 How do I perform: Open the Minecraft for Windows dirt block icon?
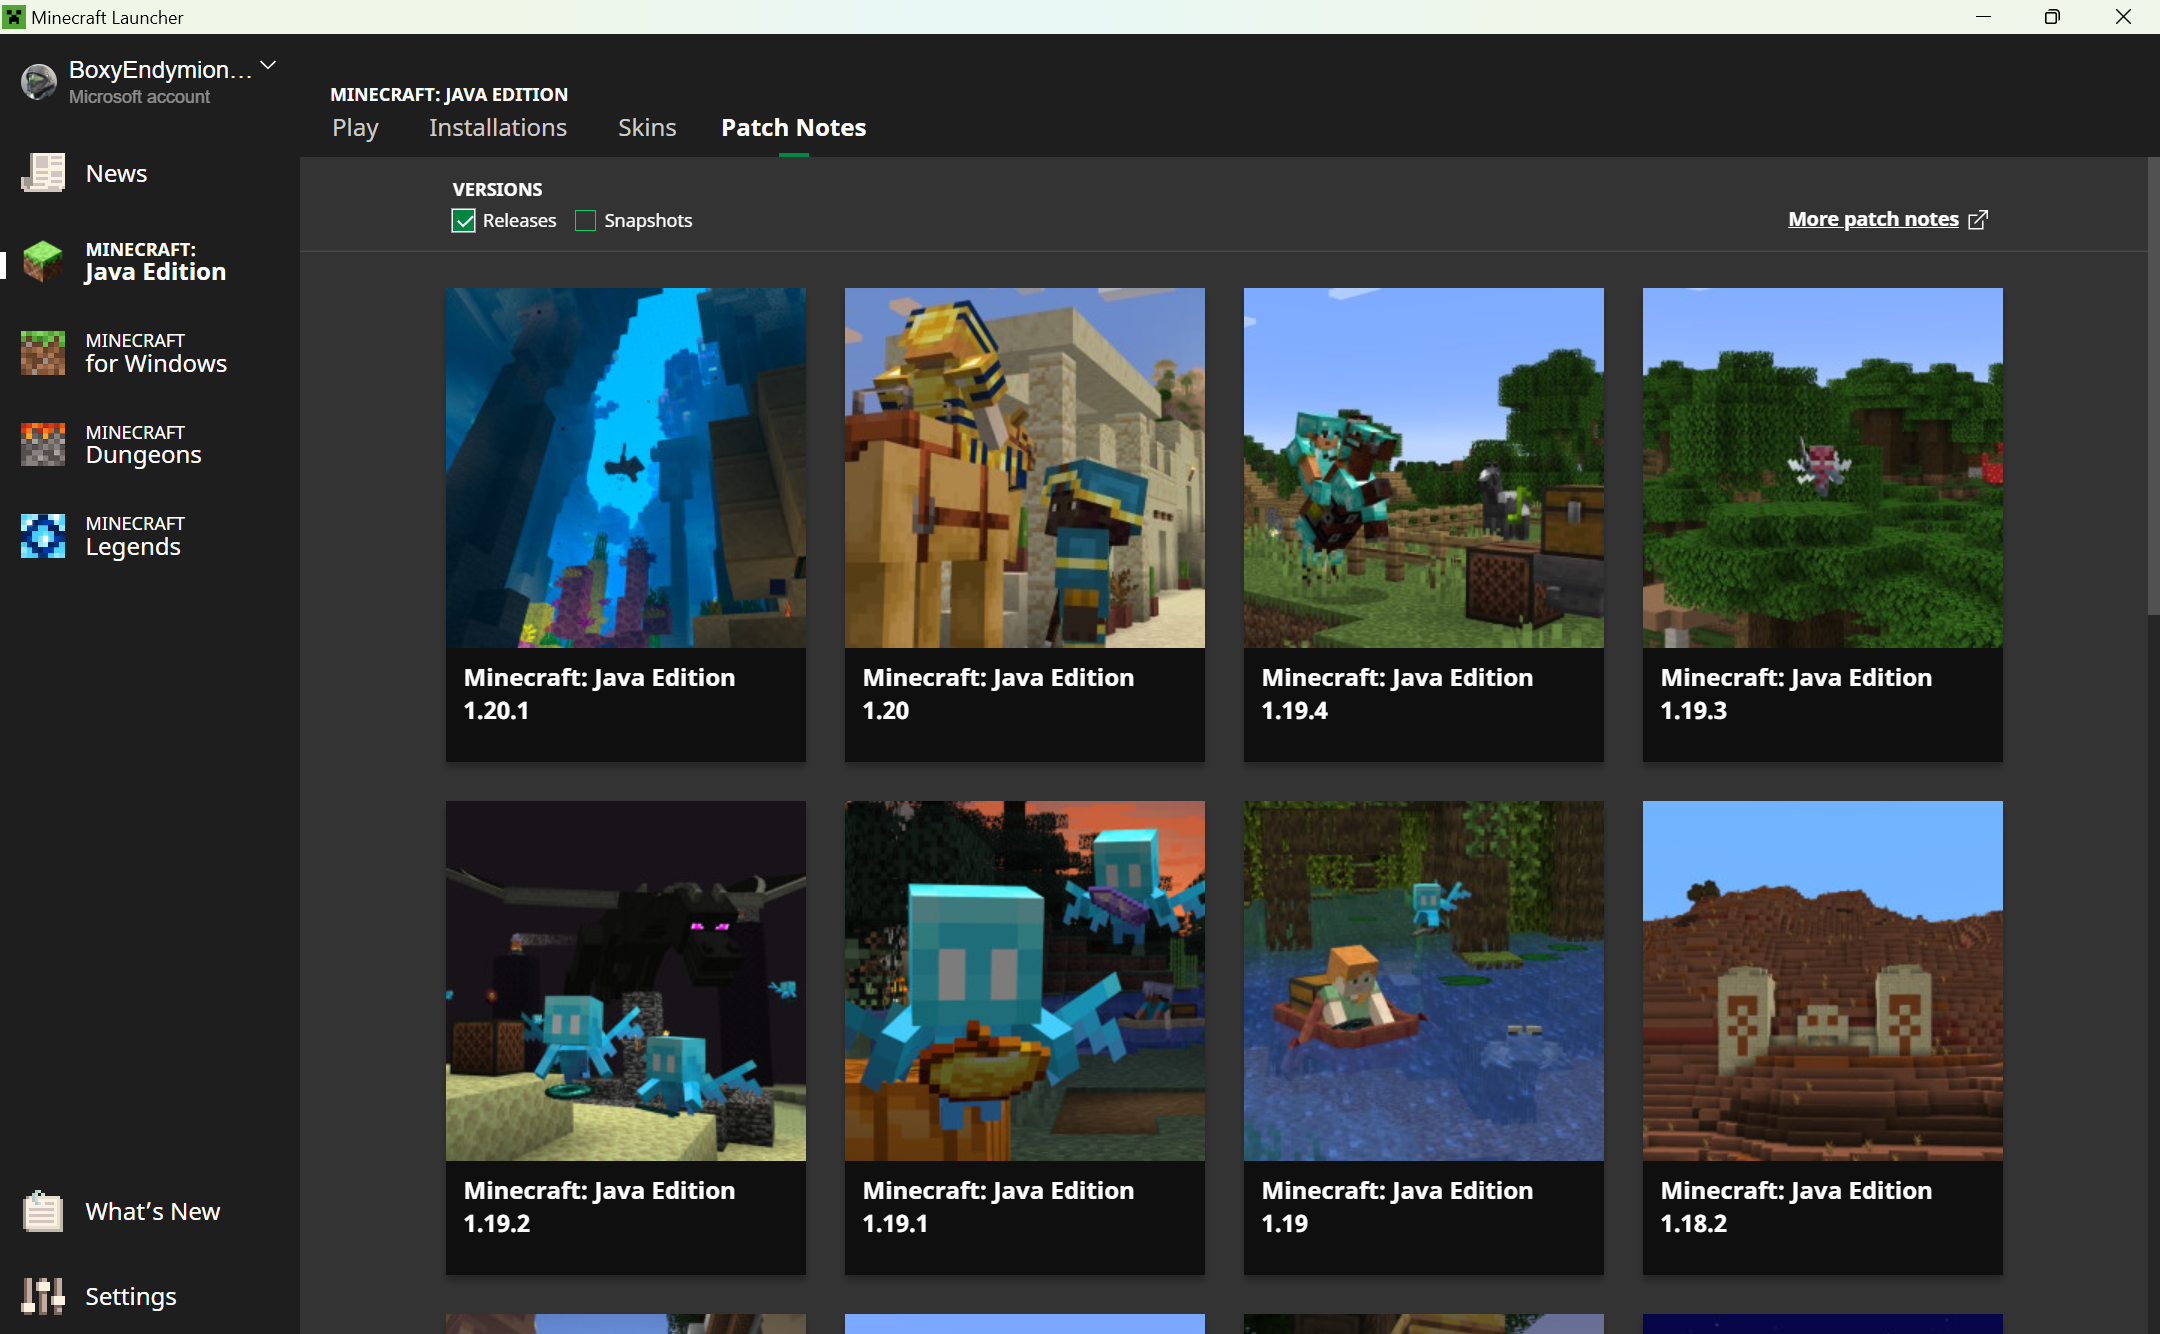[43, 353]
